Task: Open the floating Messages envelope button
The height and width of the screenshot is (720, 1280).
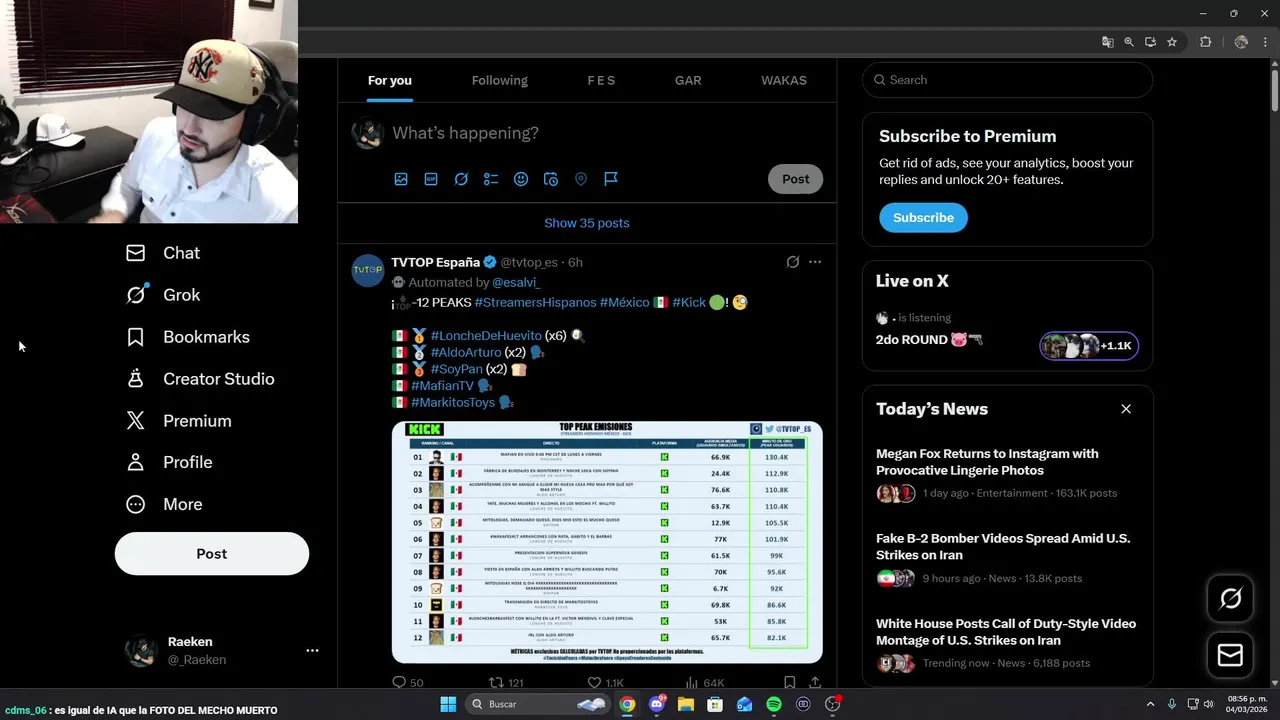Action: (x=1230, y=655)
